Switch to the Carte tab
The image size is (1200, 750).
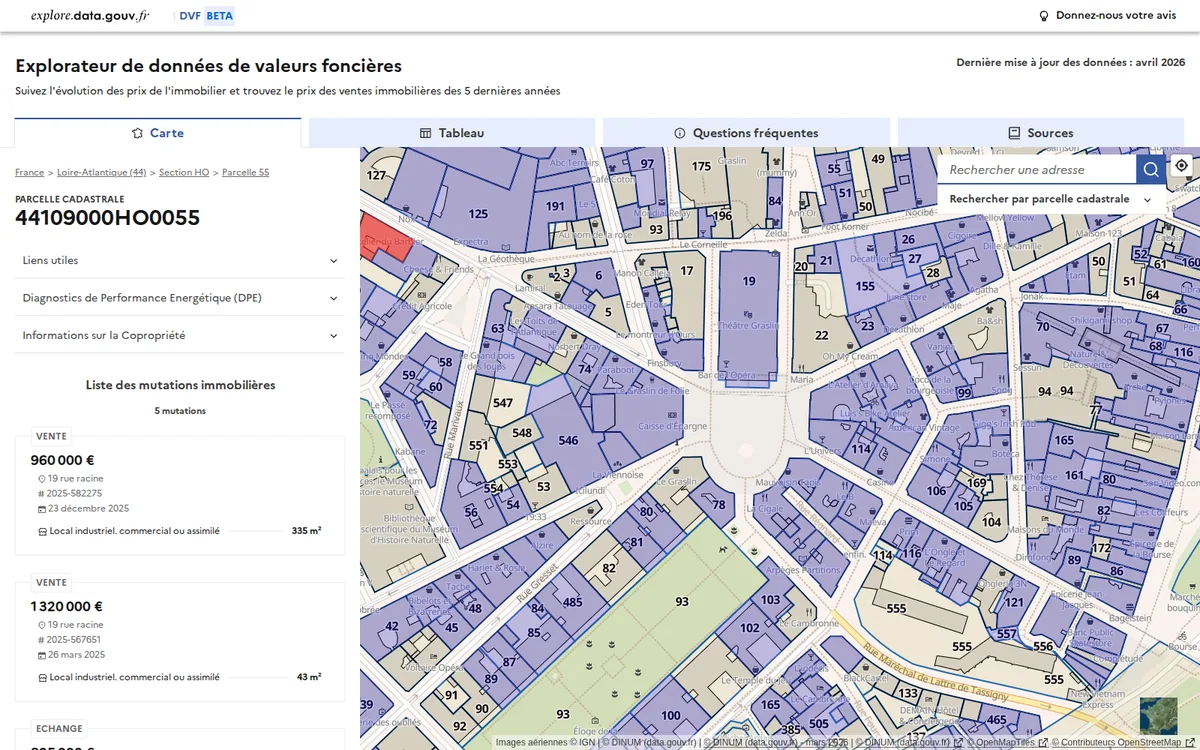[158, 133]
